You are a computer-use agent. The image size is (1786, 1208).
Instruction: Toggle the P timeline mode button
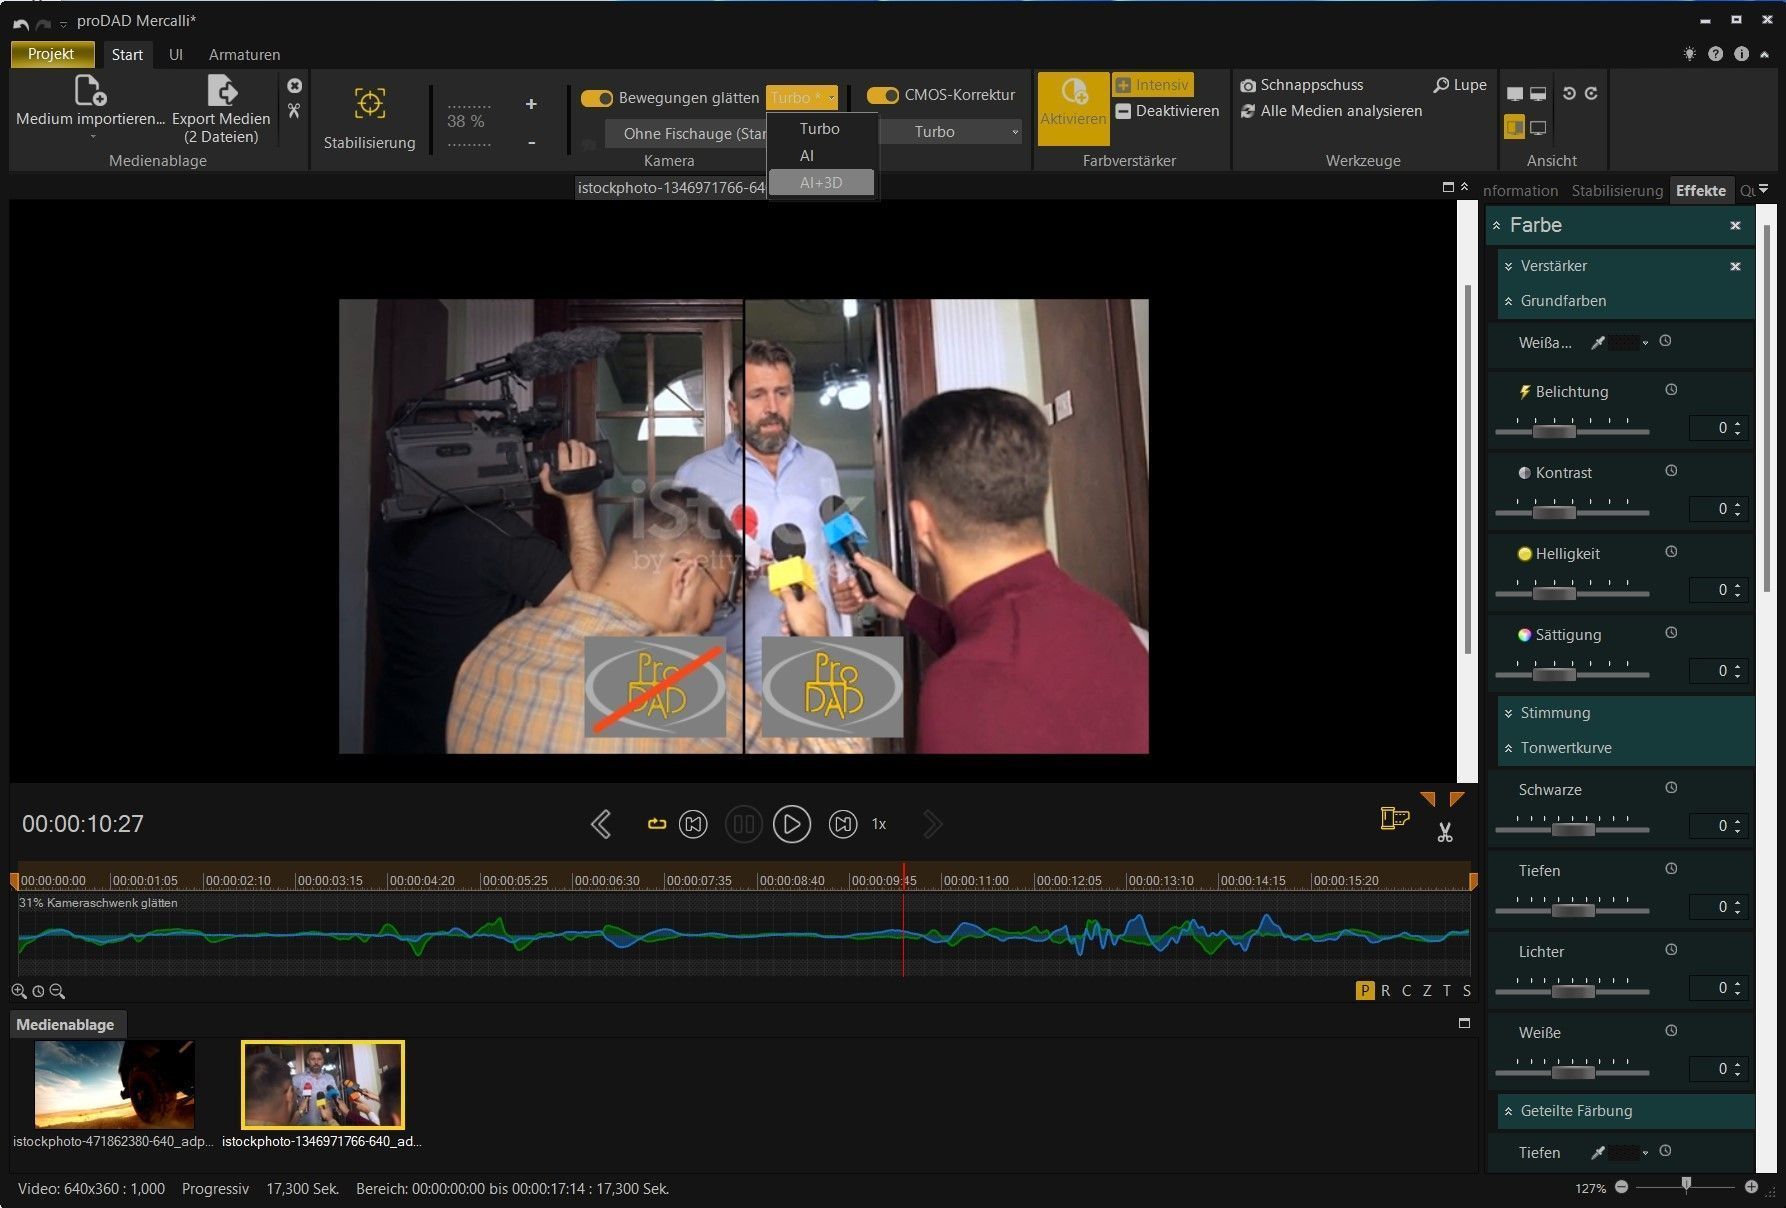click(1364, 990)
